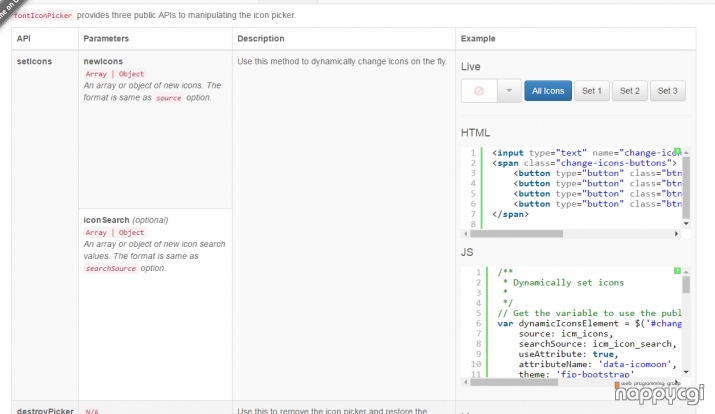
Task: Click the Live heading in the example
Action: (x=471, y=67)
